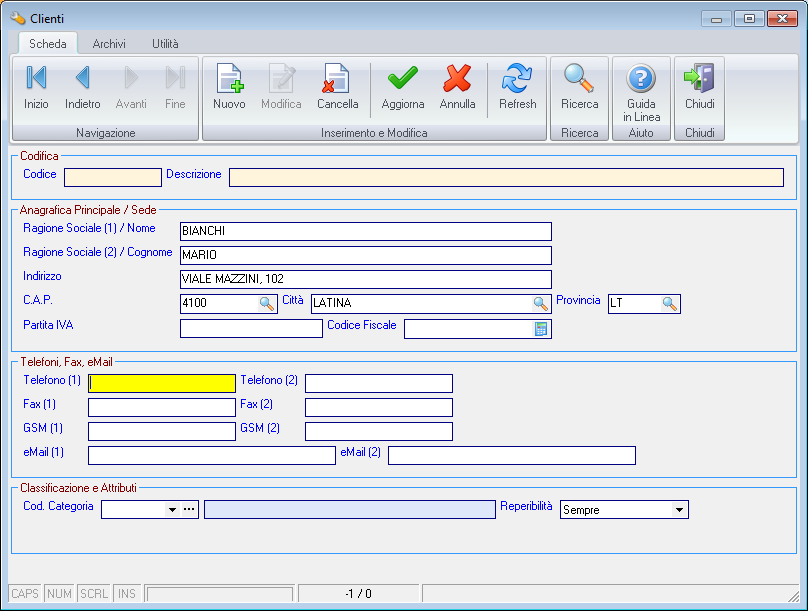Reload data with the Refresh icon
Image resolution: width=808 pixels, height=611 pixels.
(x=517, y=88)
